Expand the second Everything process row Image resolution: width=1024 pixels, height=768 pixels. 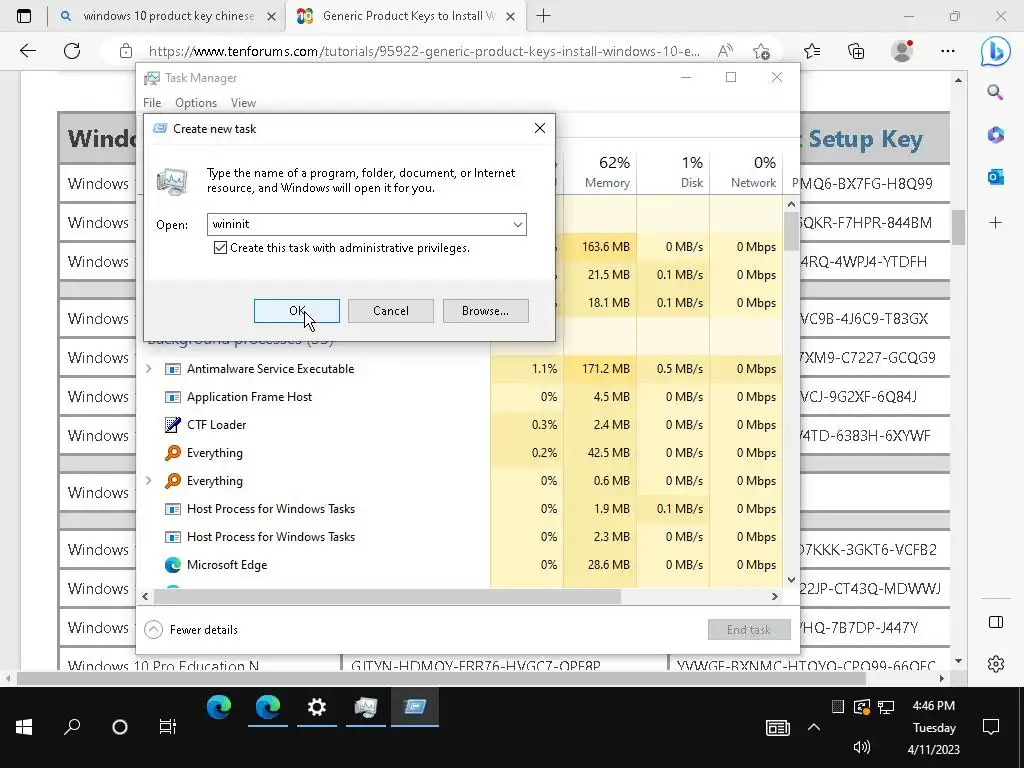[x=148, y=481]
